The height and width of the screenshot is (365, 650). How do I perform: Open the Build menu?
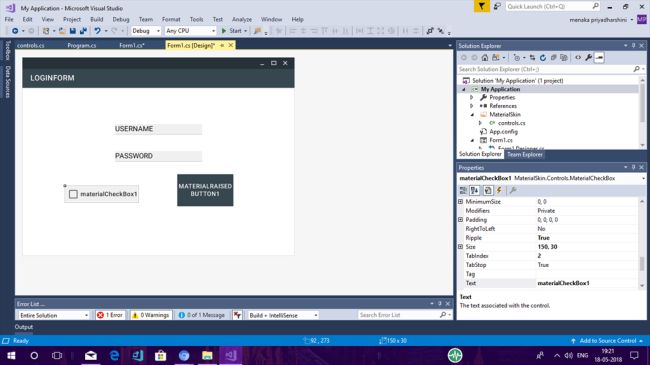(97, 19)
